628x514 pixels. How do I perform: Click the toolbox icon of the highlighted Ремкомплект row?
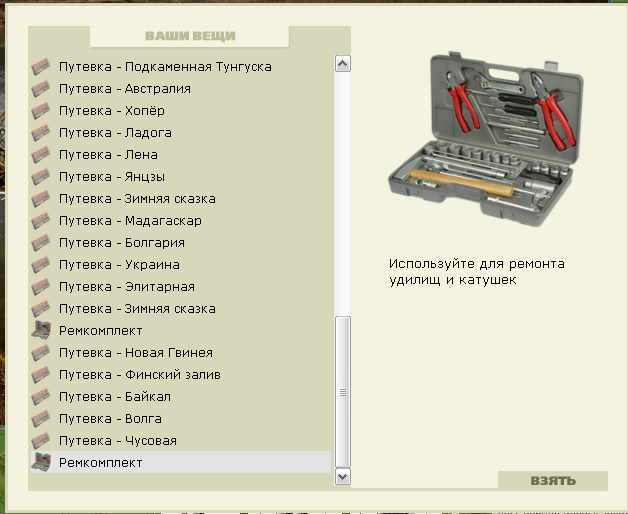click(41, 462)
